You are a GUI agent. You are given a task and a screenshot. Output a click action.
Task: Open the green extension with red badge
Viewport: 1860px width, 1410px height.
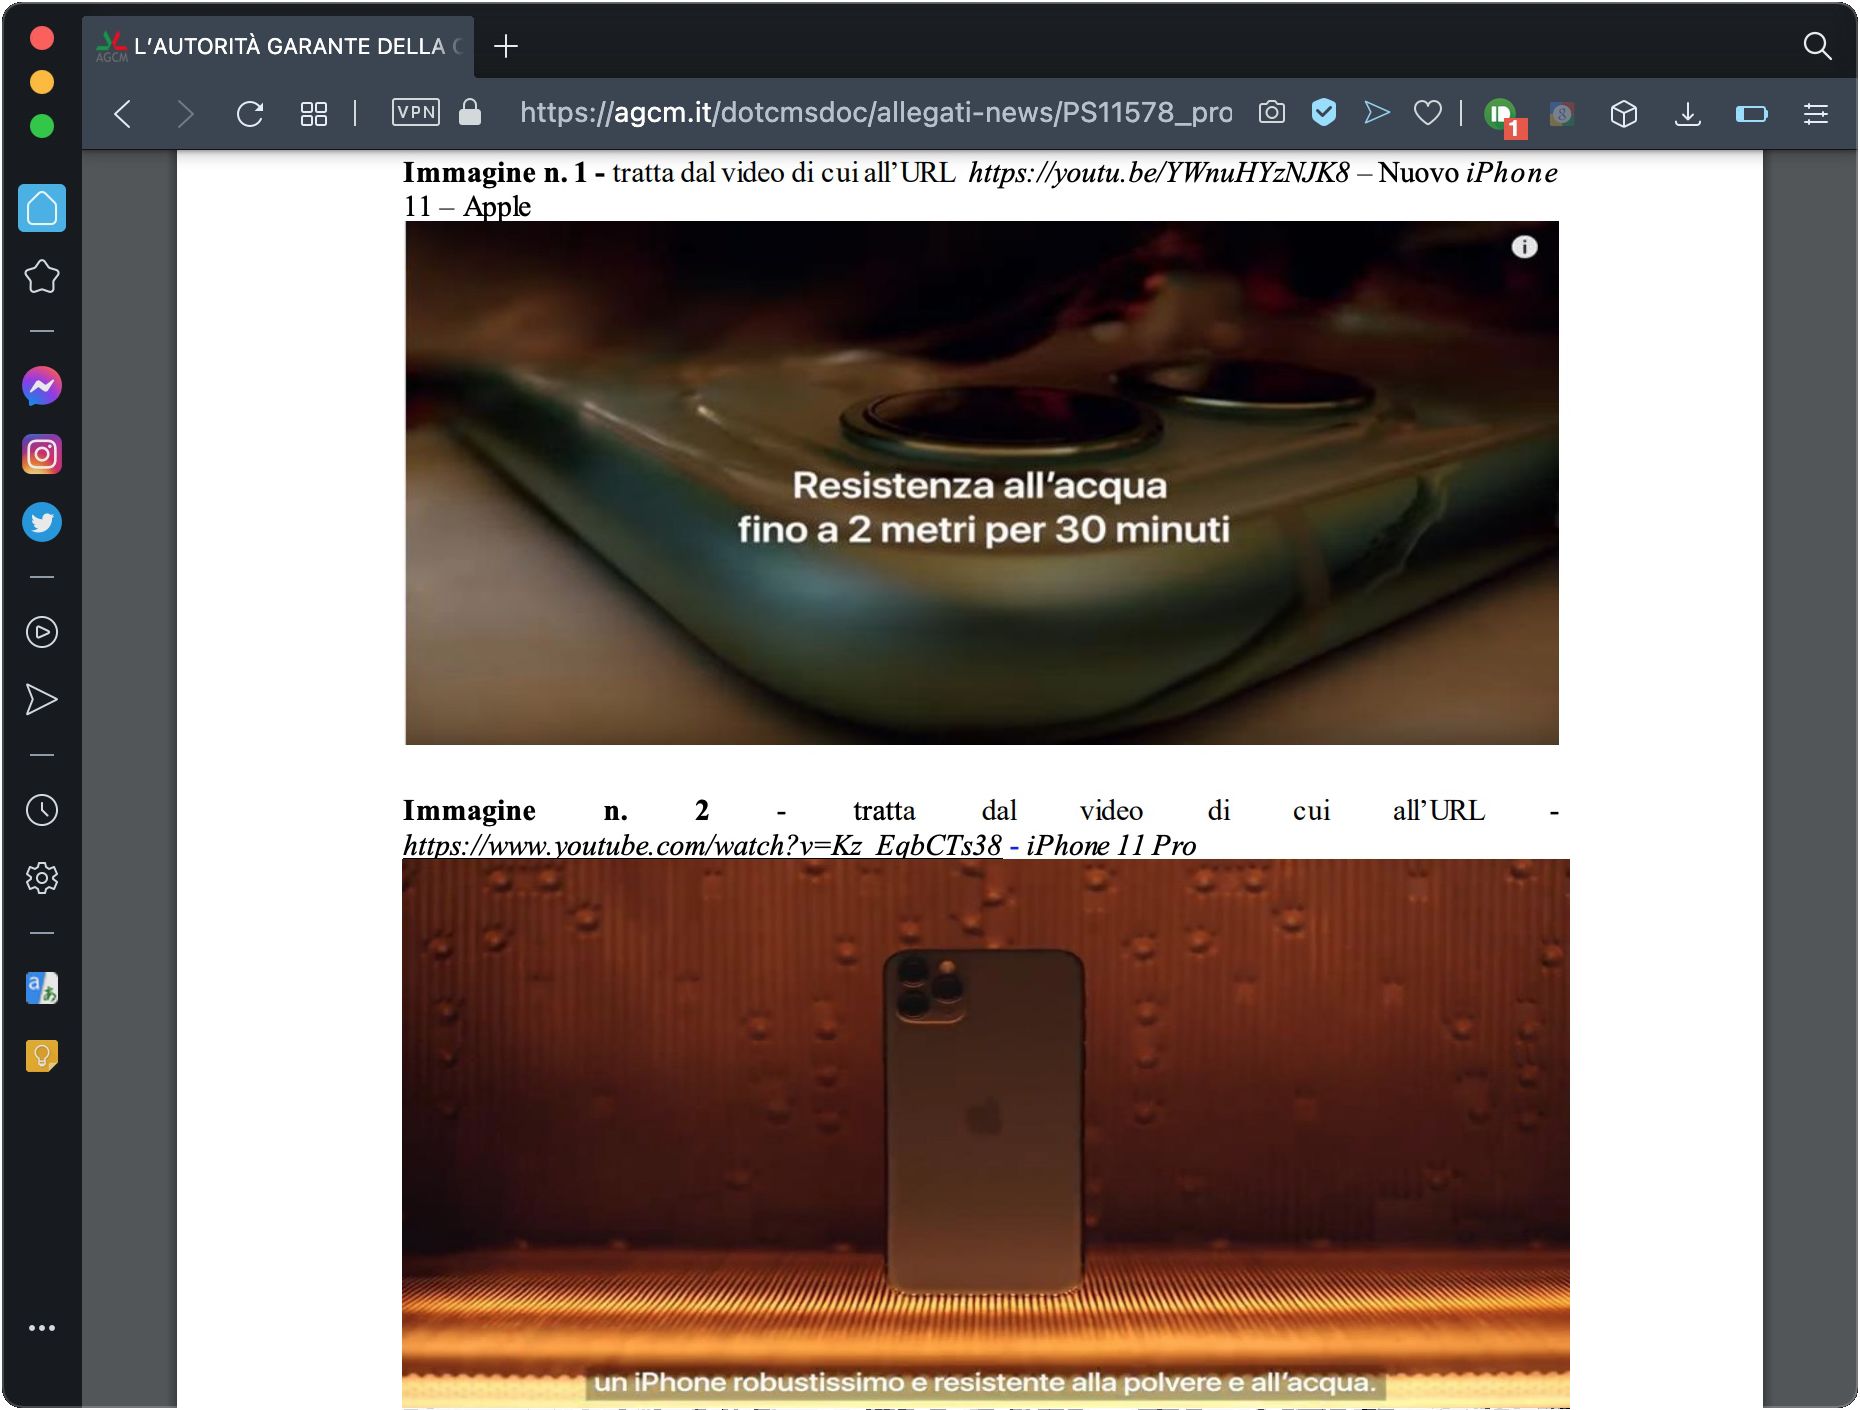(x=1503, y=116)
